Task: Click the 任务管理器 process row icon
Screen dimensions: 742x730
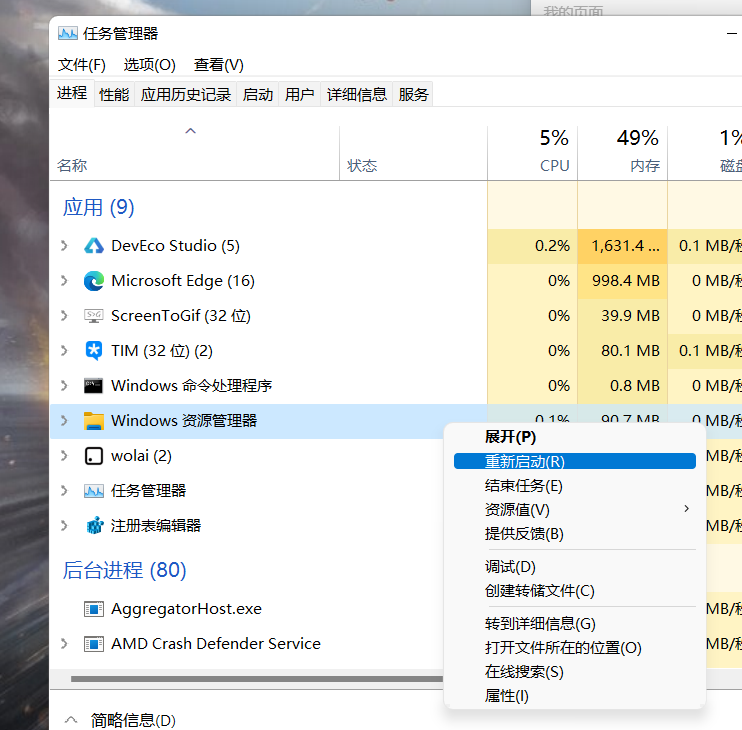Action: 94,491
